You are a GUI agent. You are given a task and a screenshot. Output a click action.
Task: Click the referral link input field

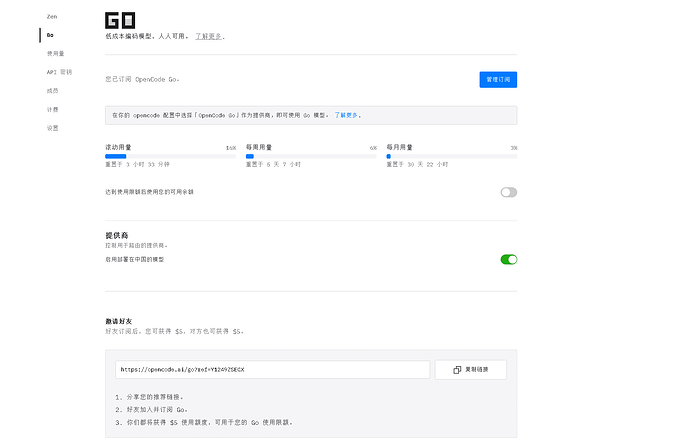(272, 370)
